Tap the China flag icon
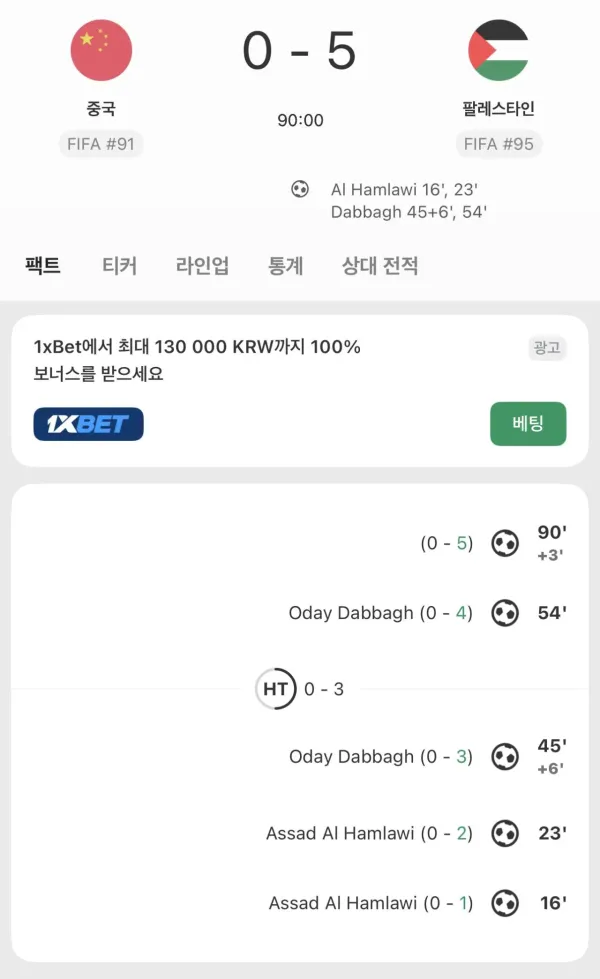This screenshot has height=979, width=600. coord(101,50)
